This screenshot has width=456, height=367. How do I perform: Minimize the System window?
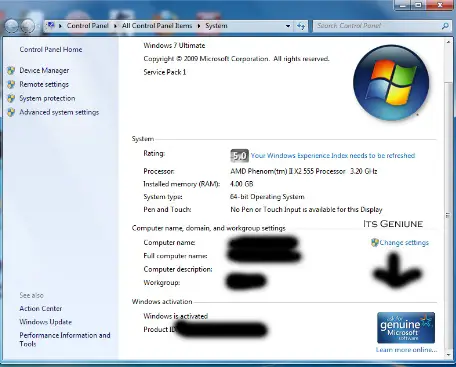(x=404, y=5)
